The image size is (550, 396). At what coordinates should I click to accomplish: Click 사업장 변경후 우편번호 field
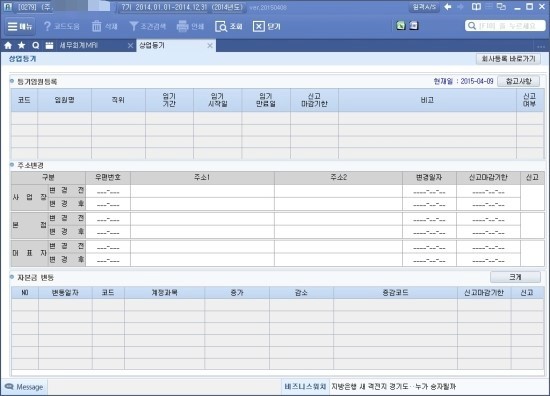(x=108, y=204)
